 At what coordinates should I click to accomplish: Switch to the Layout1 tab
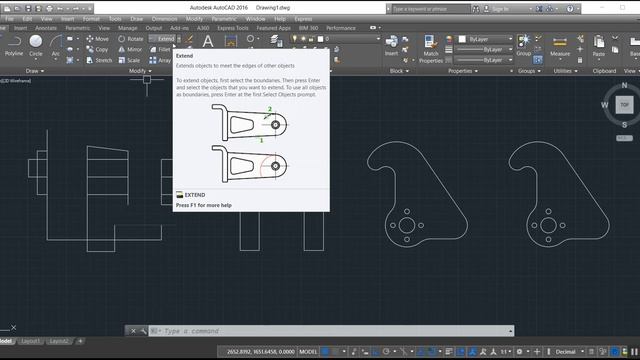pos(31,341)
